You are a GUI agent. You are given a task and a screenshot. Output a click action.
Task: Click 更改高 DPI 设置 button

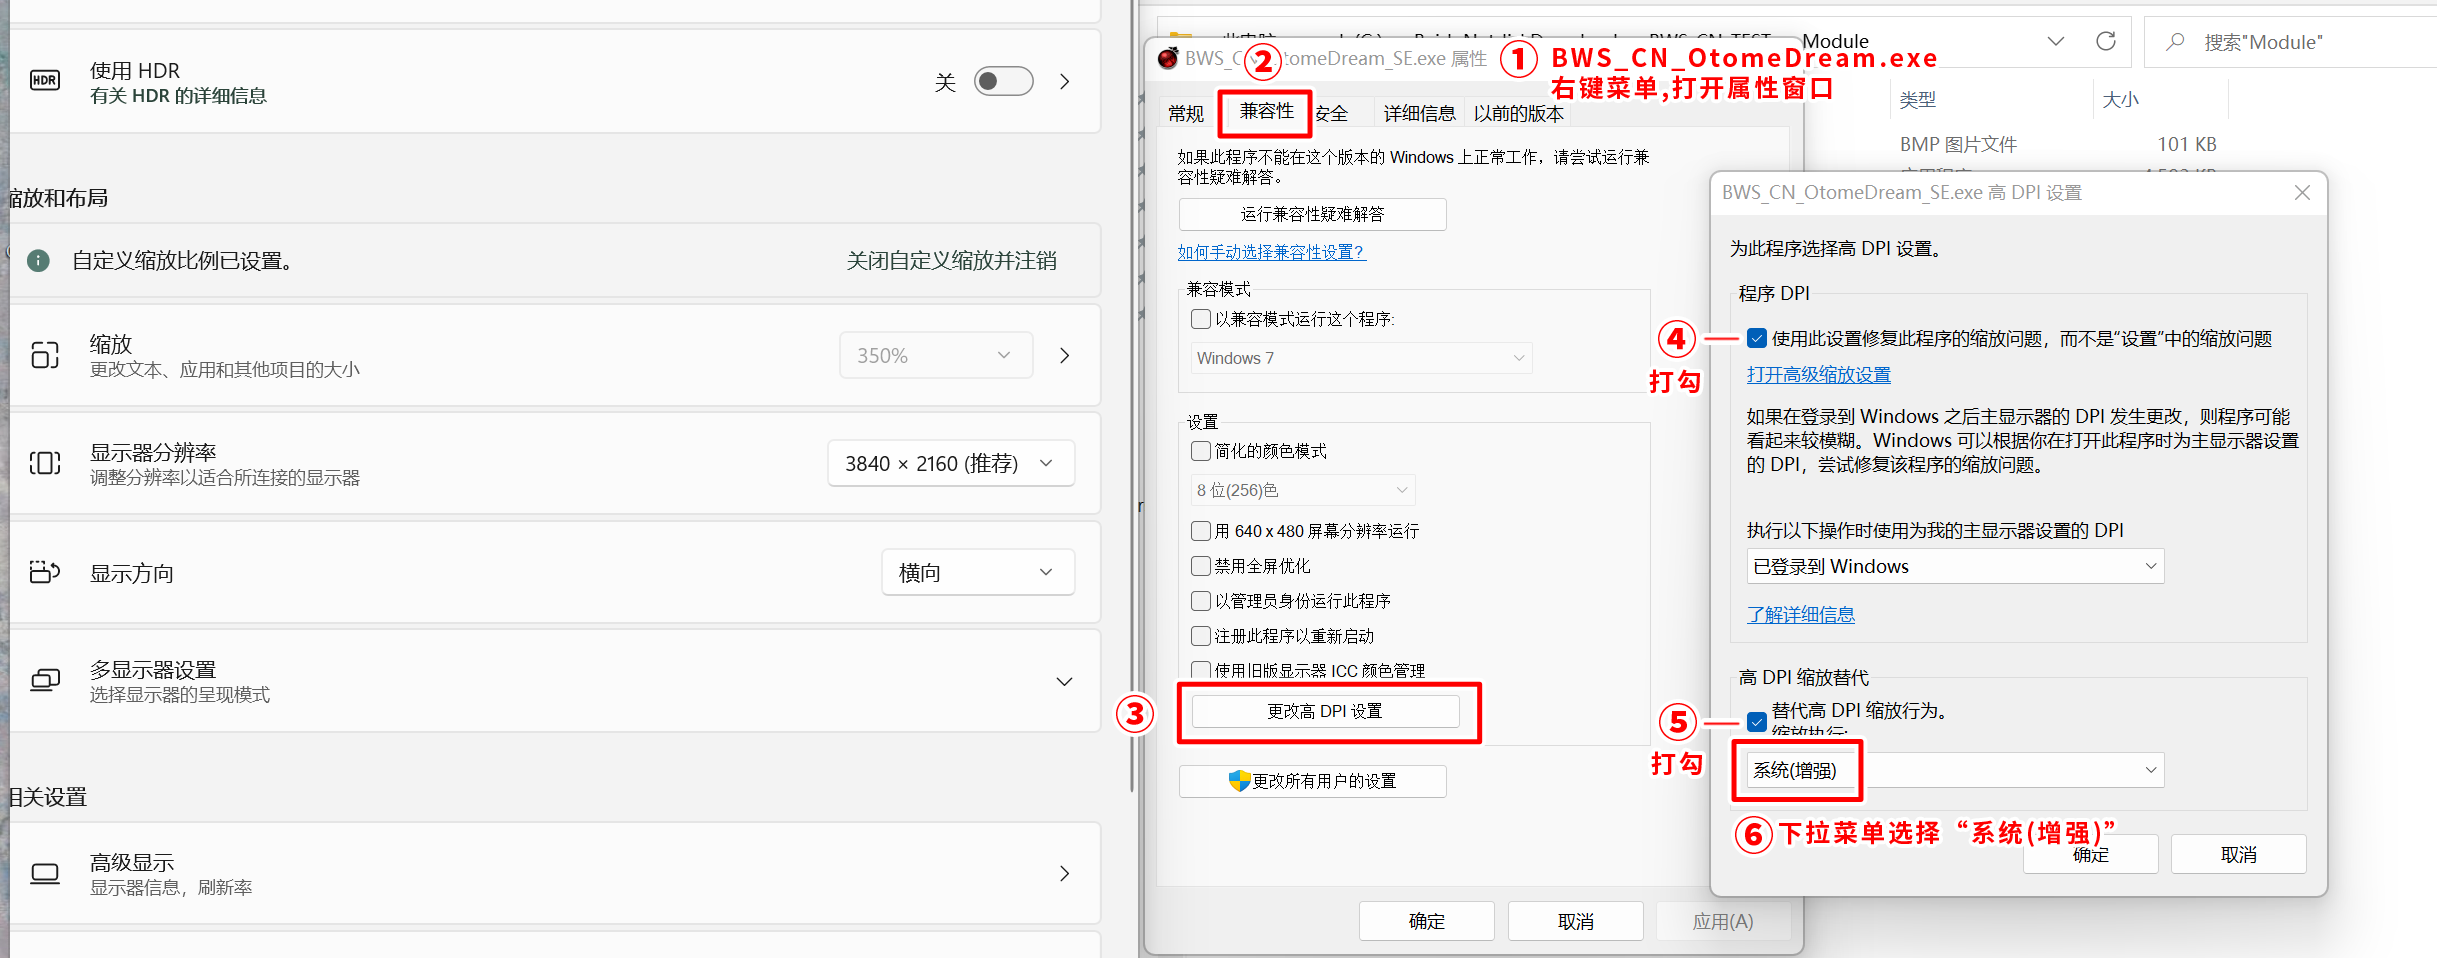click(1325, 711)
